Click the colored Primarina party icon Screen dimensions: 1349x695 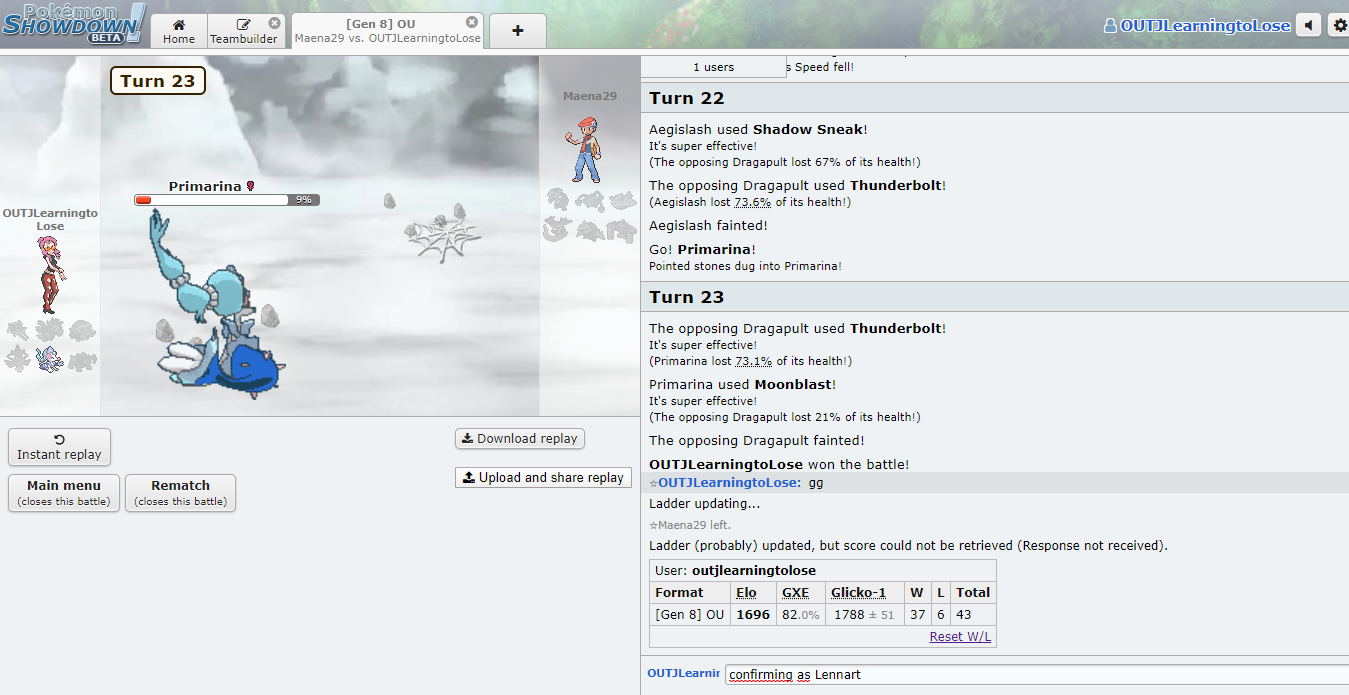pyautogui.click(x=50, y=358)
